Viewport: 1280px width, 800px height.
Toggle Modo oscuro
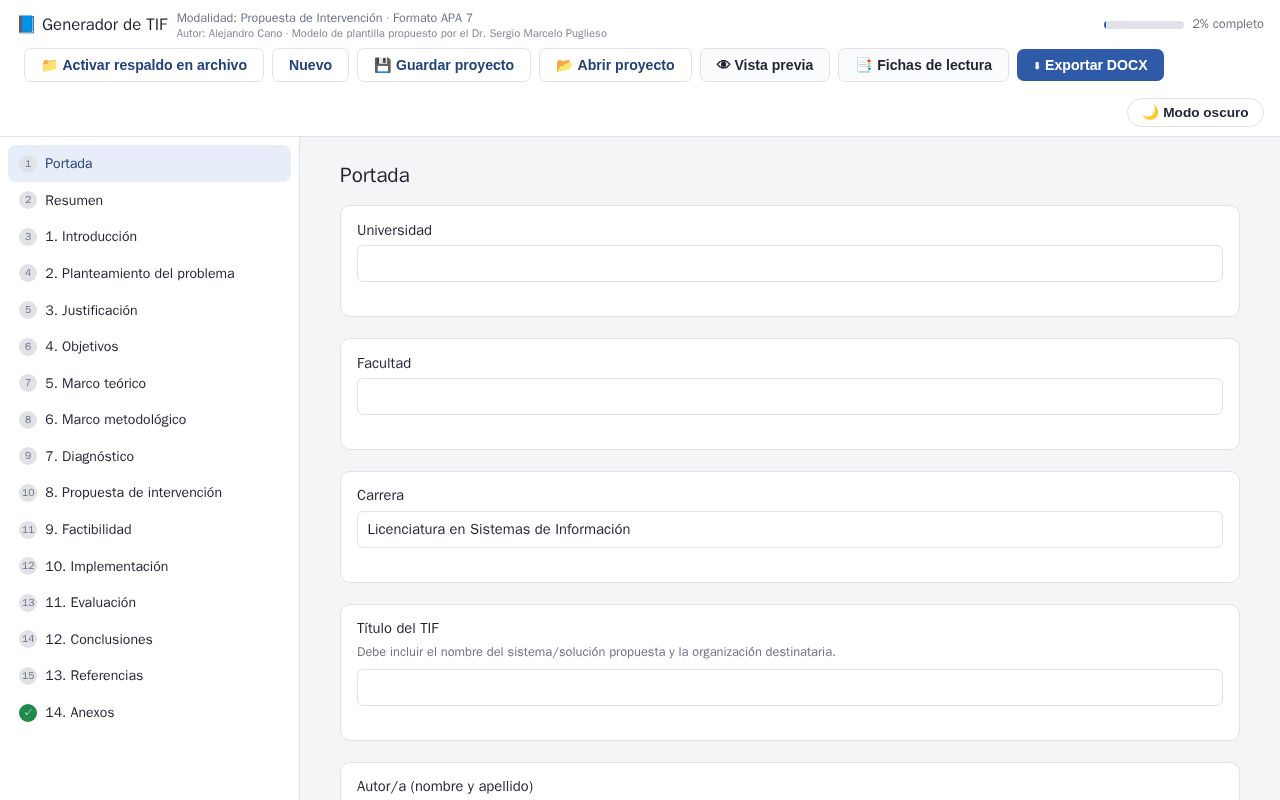1195,112
